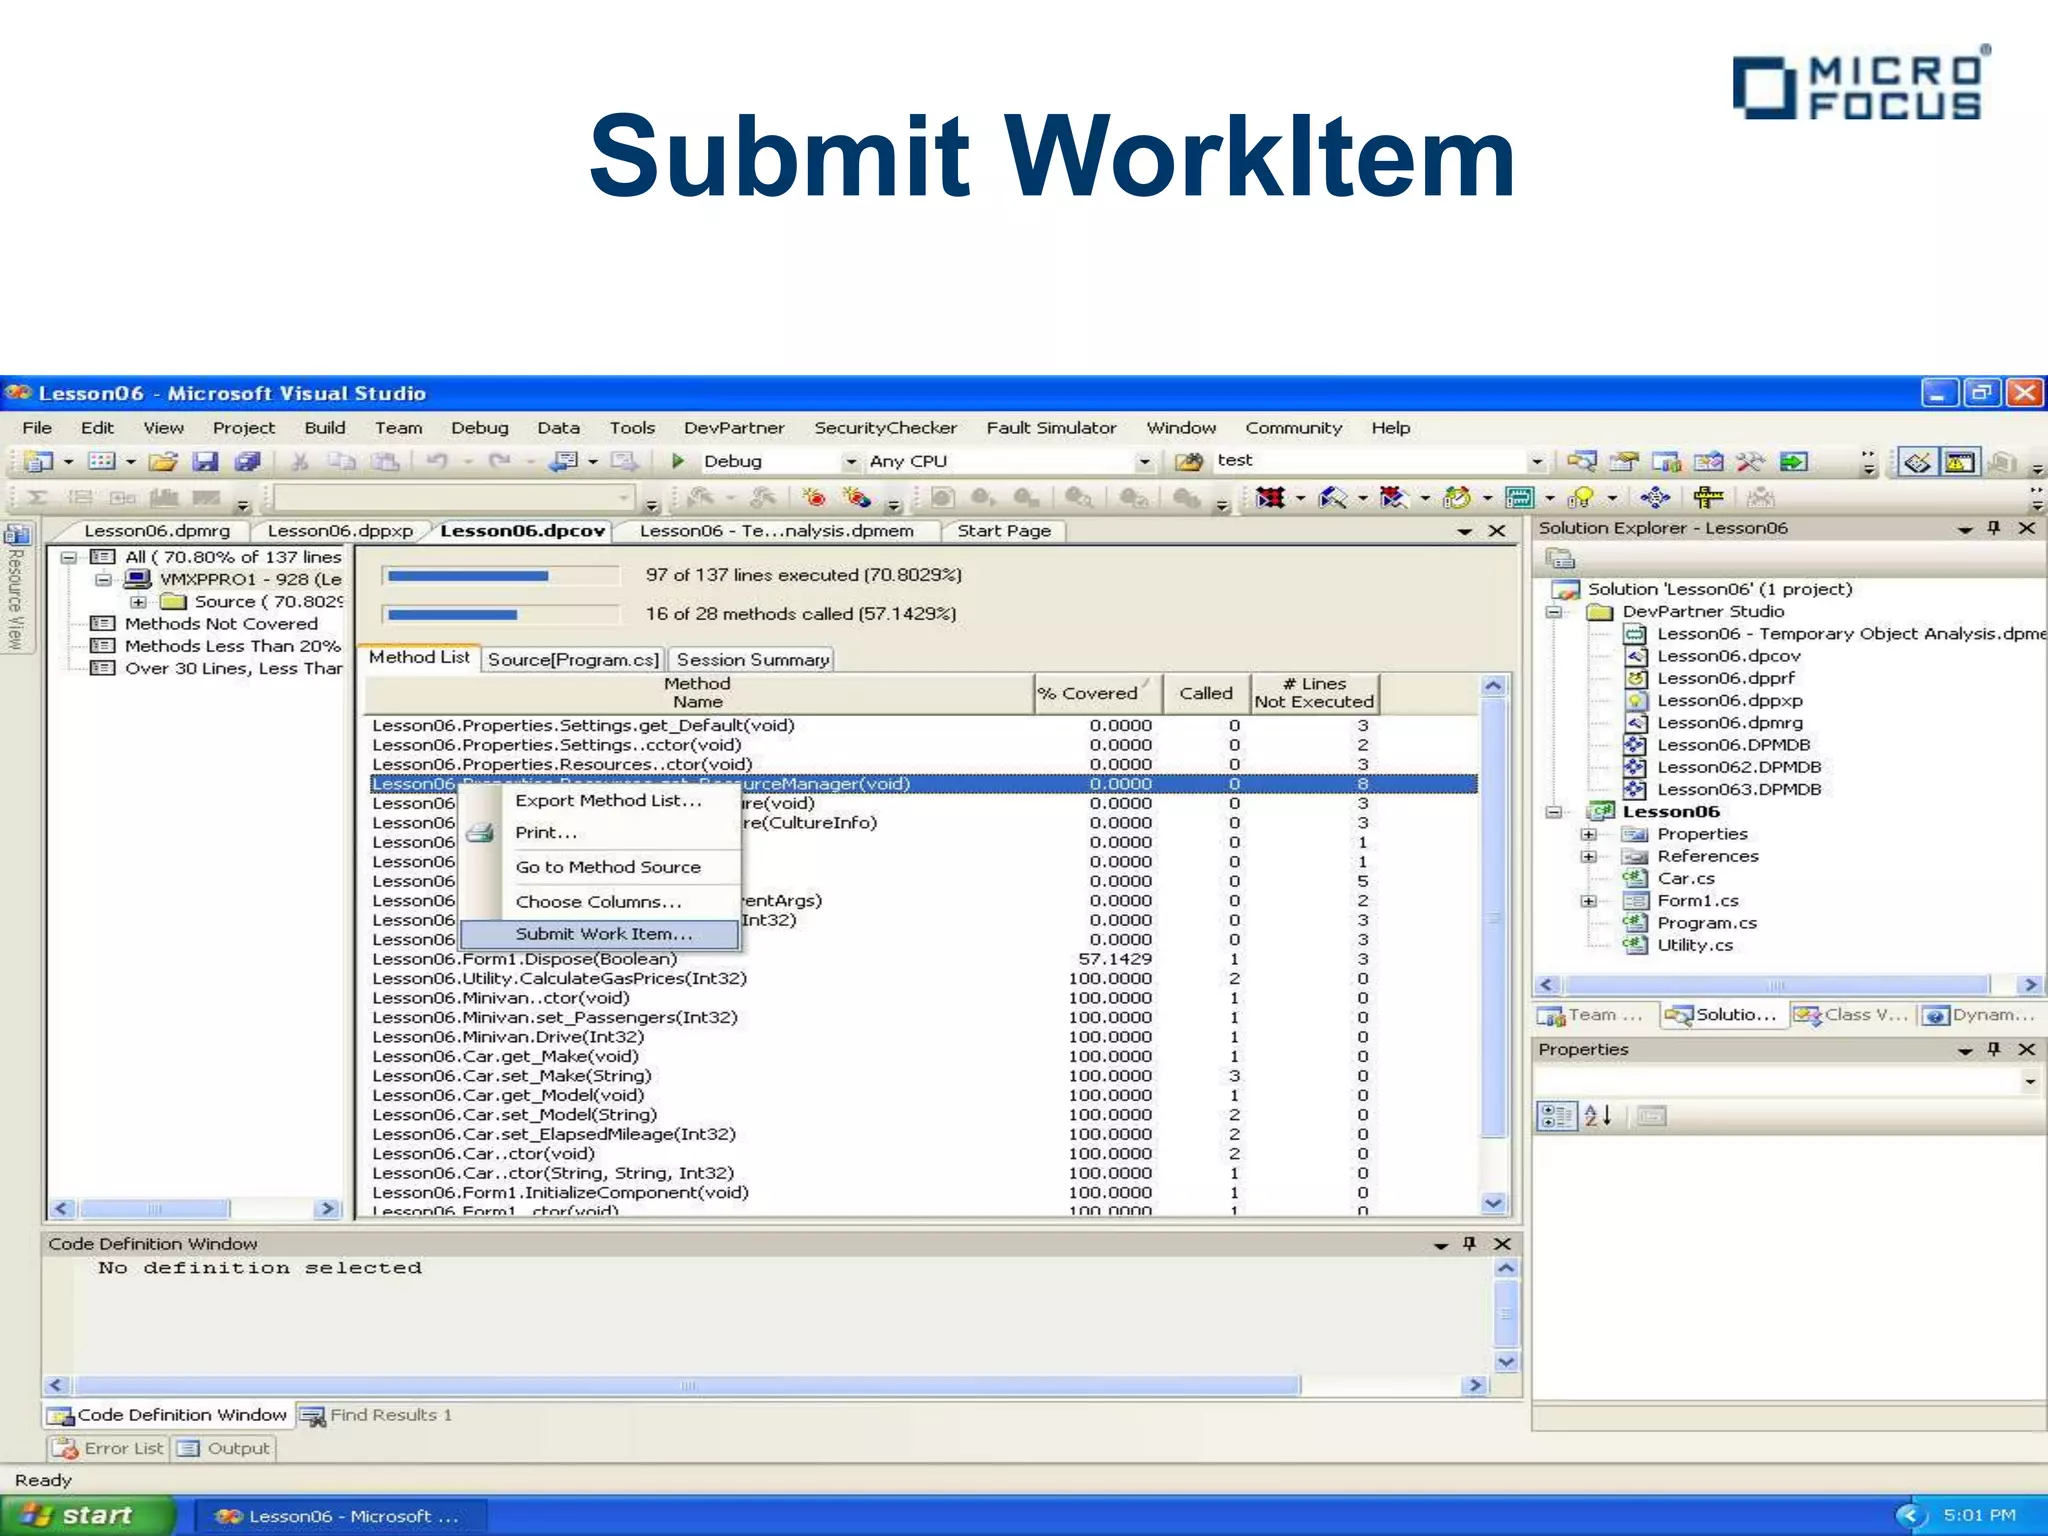Click the hammer and wrench tools icon

(x=1751, y=461)
